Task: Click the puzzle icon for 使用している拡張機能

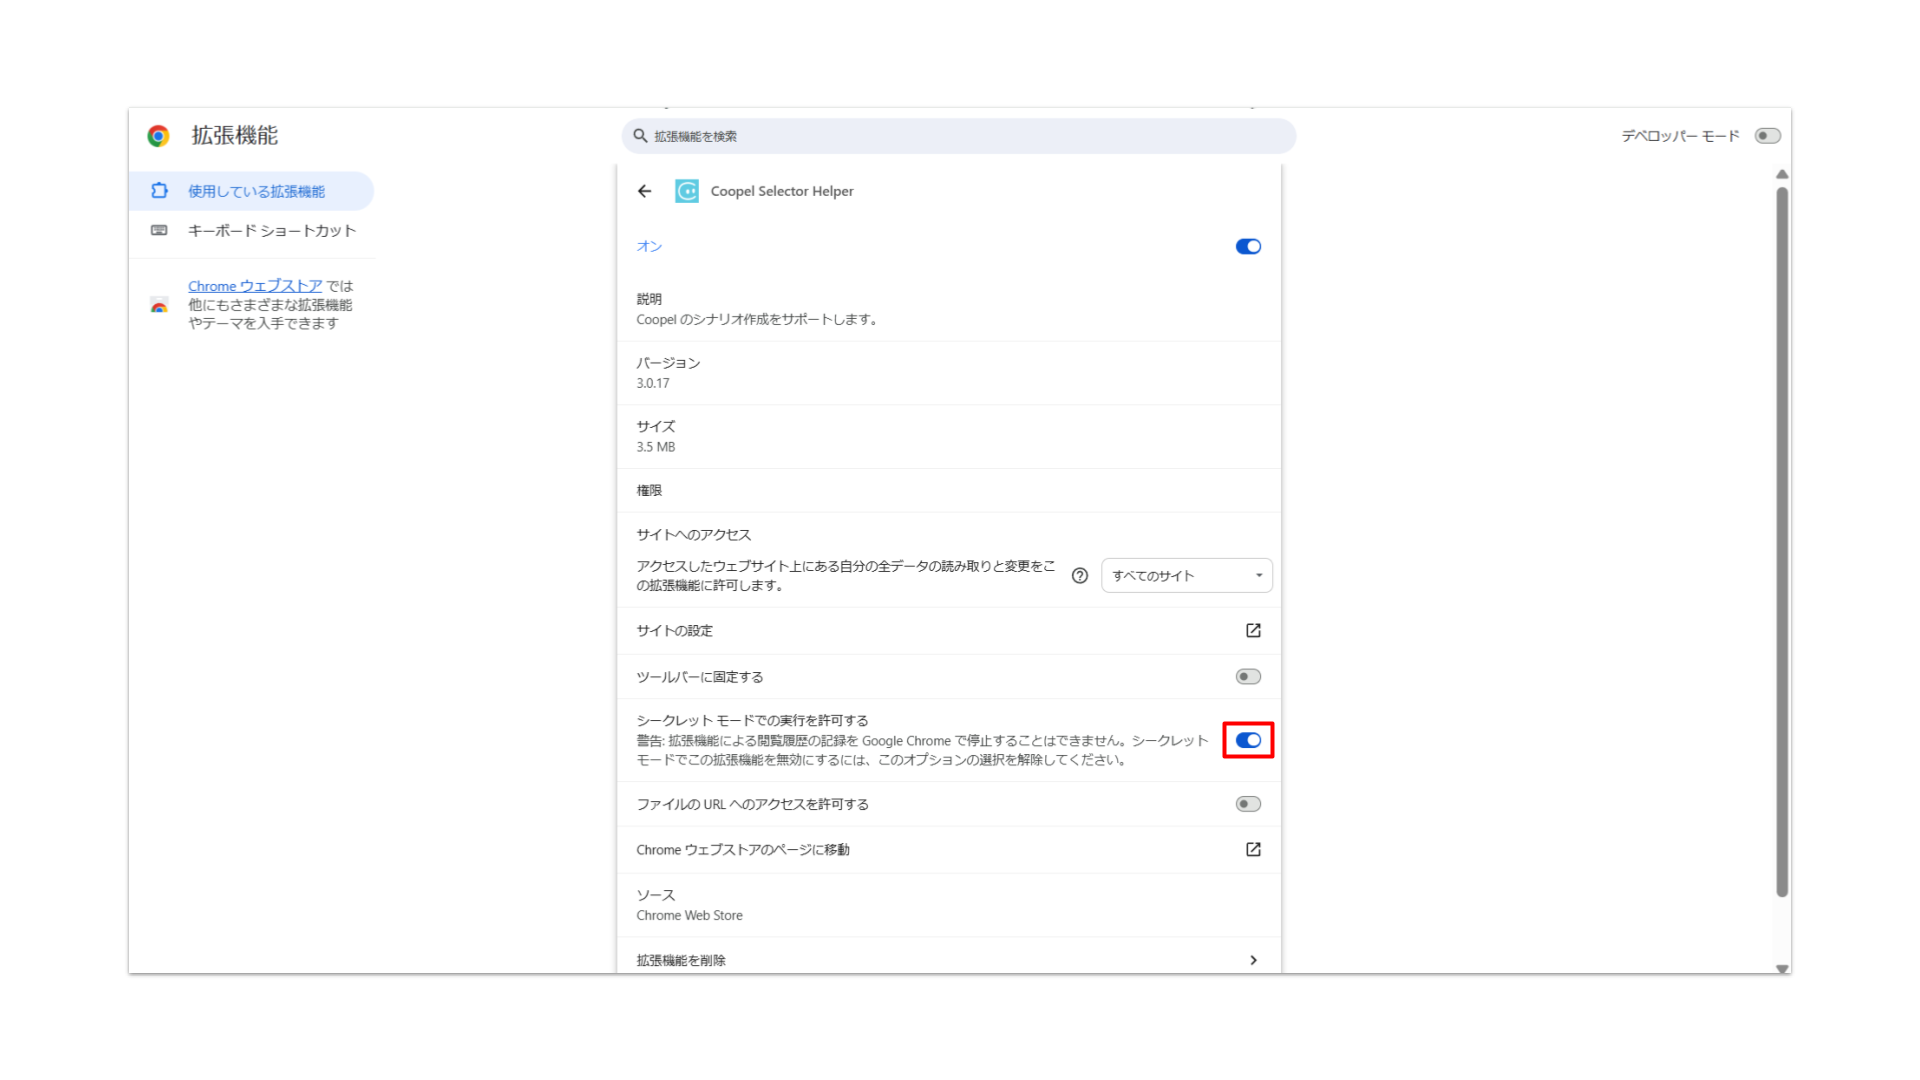Action: pos(159,191)
